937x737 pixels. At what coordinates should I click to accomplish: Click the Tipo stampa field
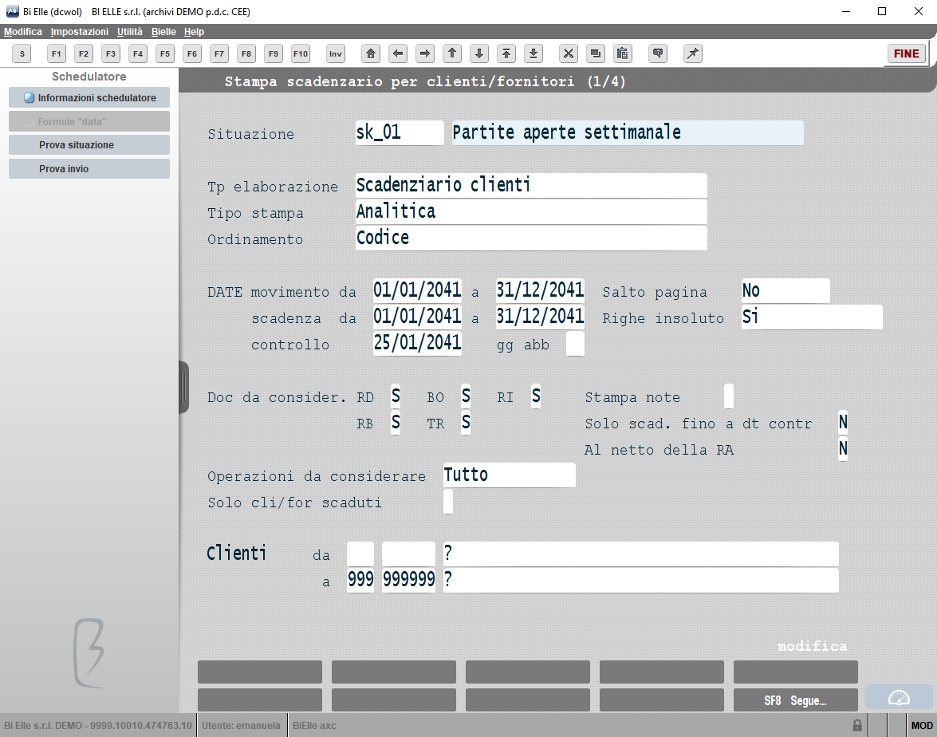coord(531,212)
